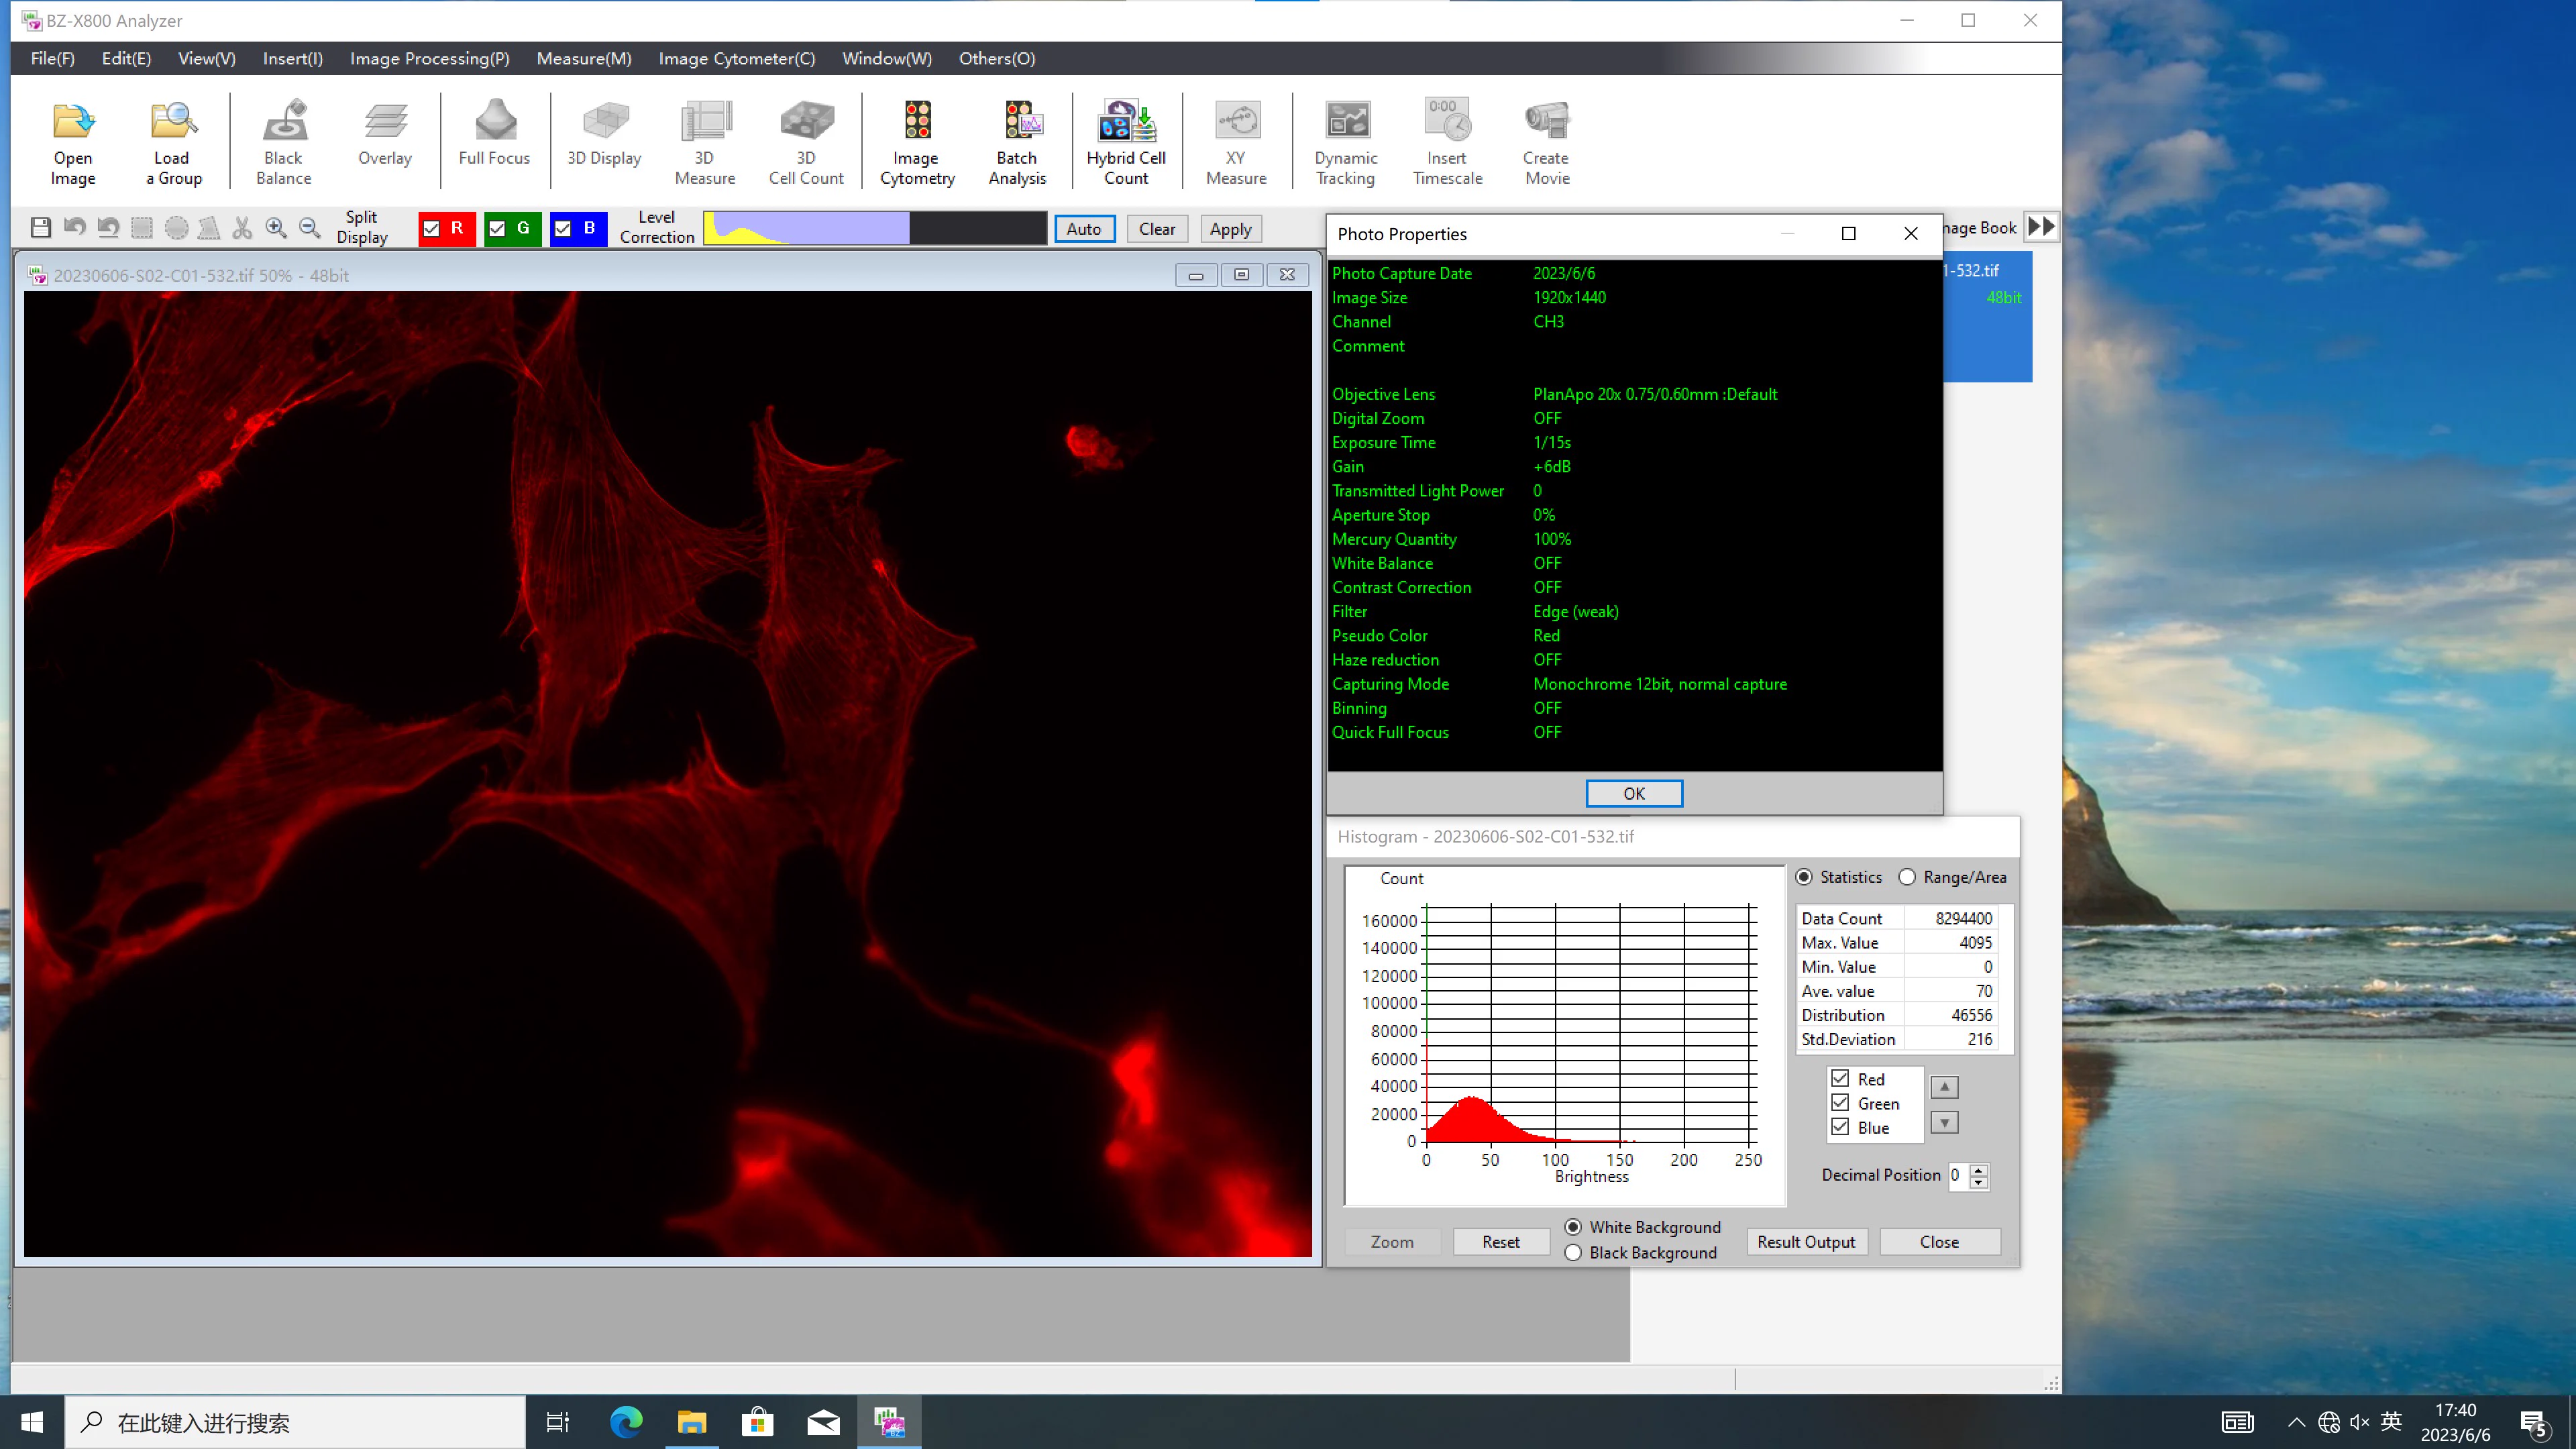Viewport: 2576px width, 1449px height.
Task: Select the rectangle selection tool
Action: 142,228
